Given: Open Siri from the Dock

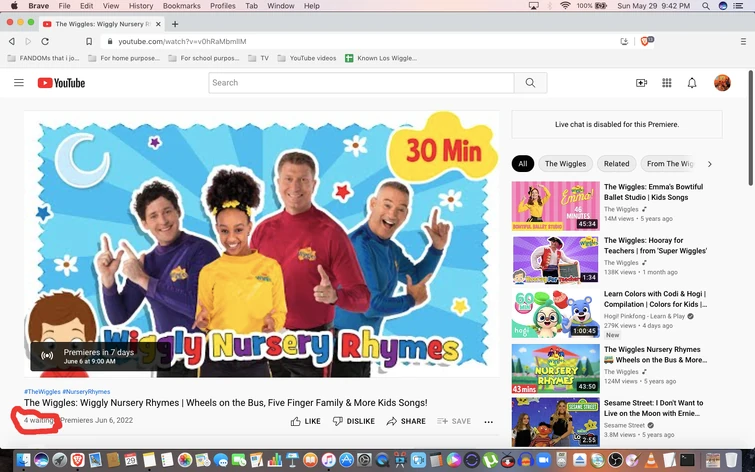Looking at the screenshot, I should [41, 460].
